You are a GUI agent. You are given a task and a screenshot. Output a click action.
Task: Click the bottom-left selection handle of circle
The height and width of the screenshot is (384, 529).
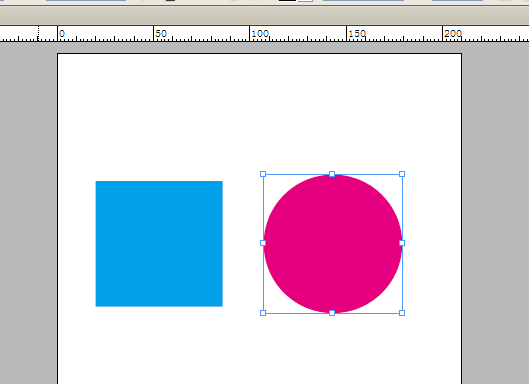[x=263, y=313]
